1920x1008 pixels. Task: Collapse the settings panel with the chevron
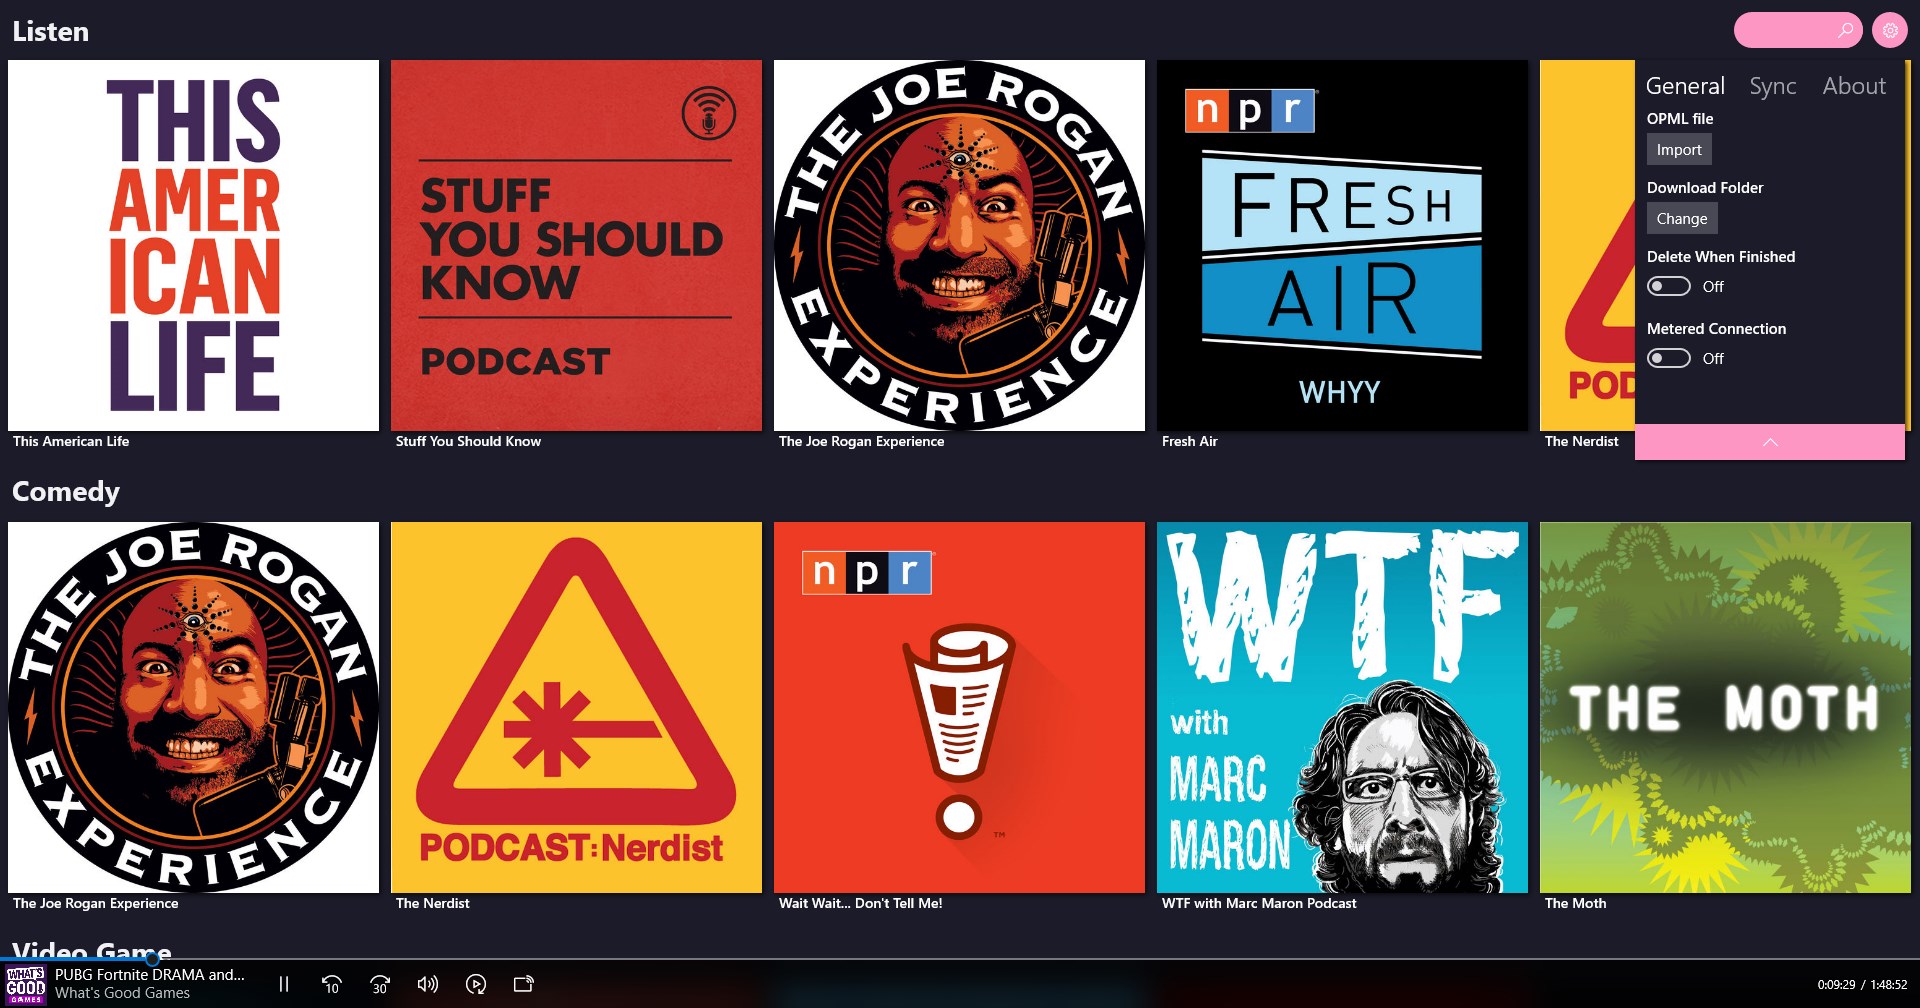pos(1770,442)
